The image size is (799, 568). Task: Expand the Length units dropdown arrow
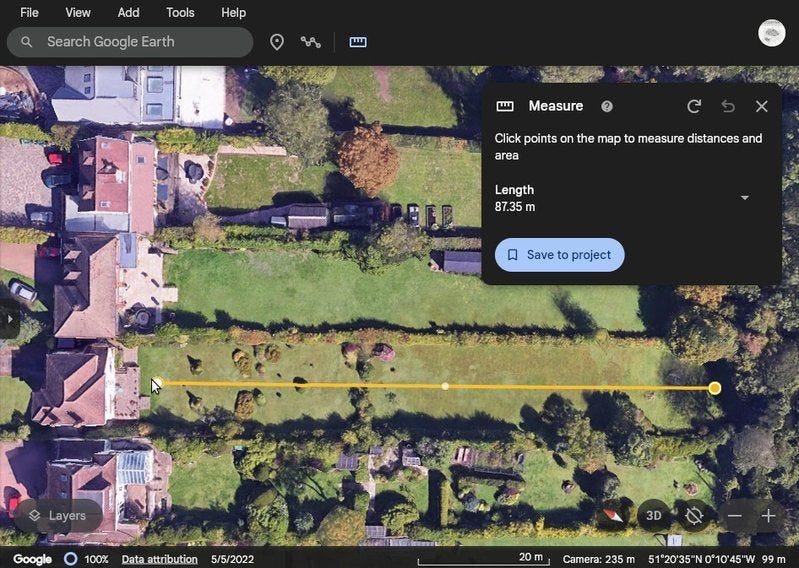[x=744, y=198]
